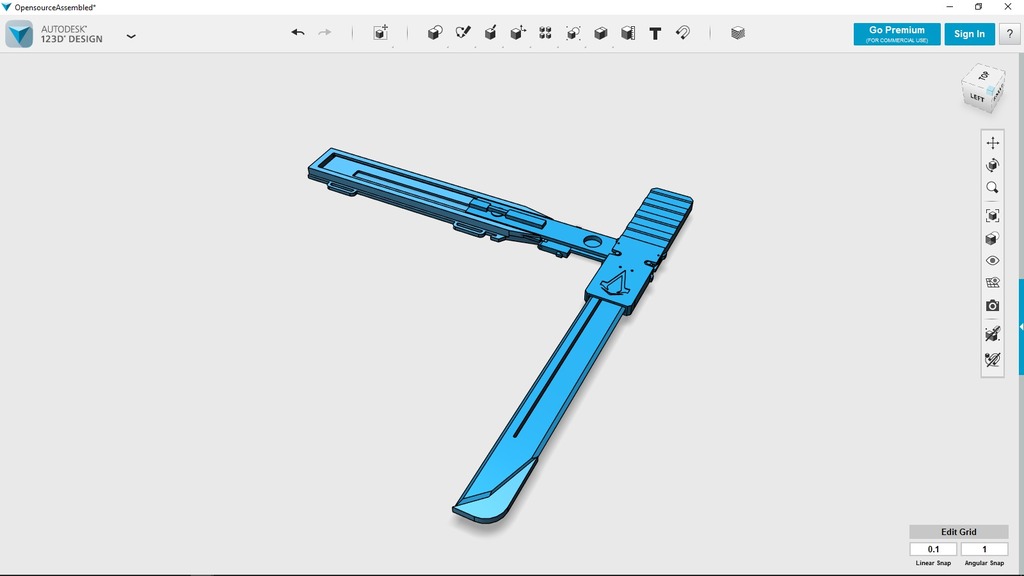1024x576 pixels.
Task: Toggle grid visibility in navigation bar
Action: (x=992, y=283)
